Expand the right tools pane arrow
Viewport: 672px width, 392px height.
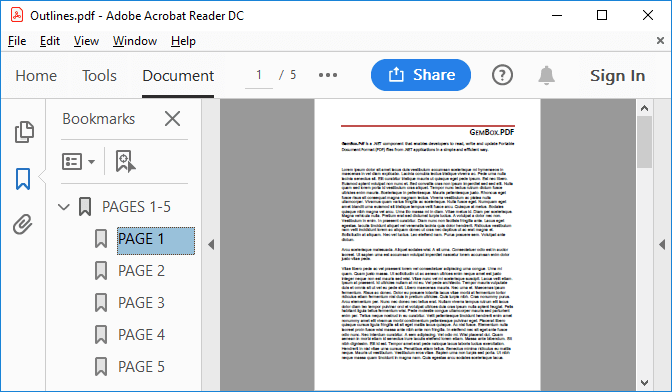tap(662, 245)
